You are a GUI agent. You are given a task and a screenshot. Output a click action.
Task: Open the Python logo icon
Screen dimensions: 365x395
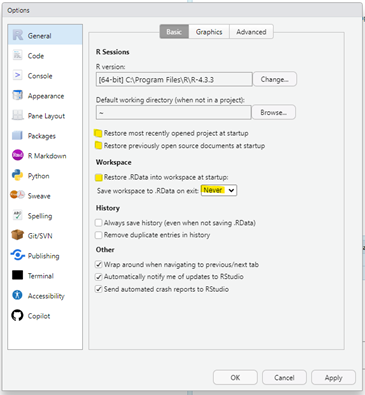click(x=17, y=175)
